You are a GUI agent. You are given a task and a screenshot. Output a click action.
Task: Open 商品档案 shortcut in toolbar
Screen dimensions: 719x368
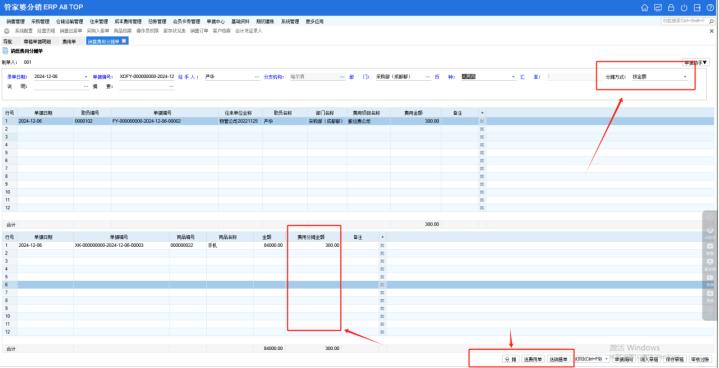122,31
